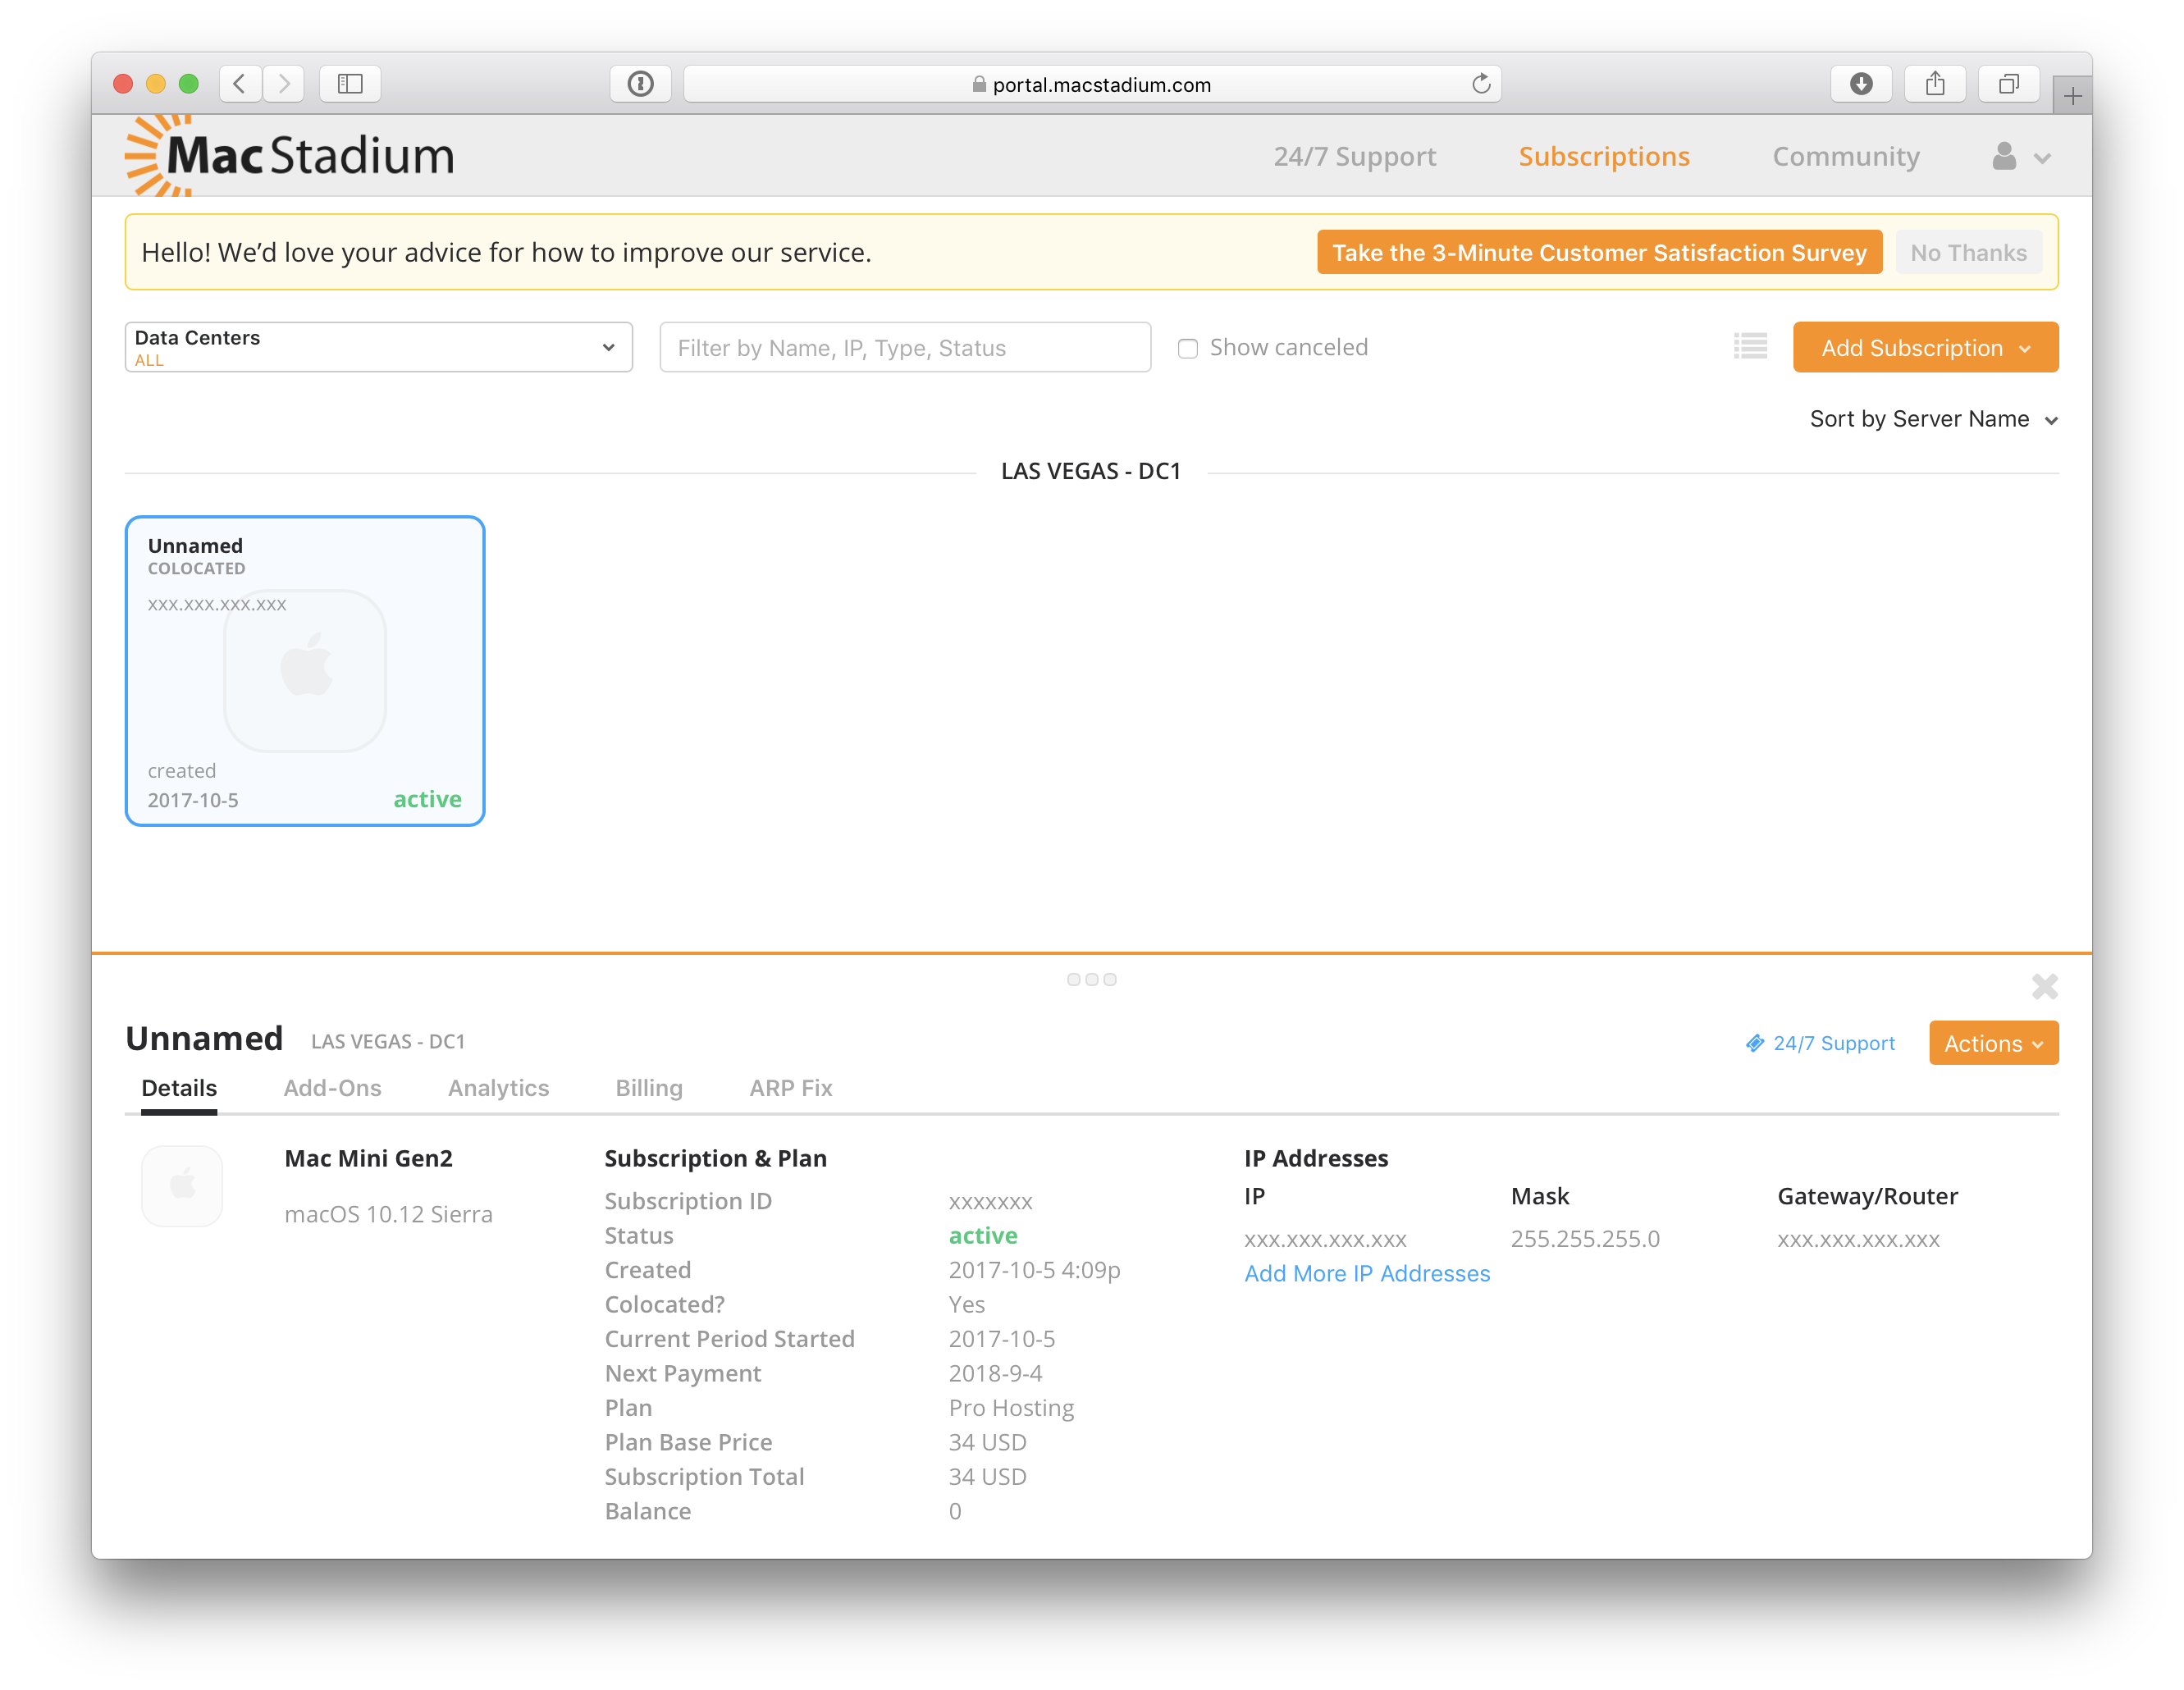
Task: Open 24/7 Support in top navigation
Action: (x=1354, y=157)
